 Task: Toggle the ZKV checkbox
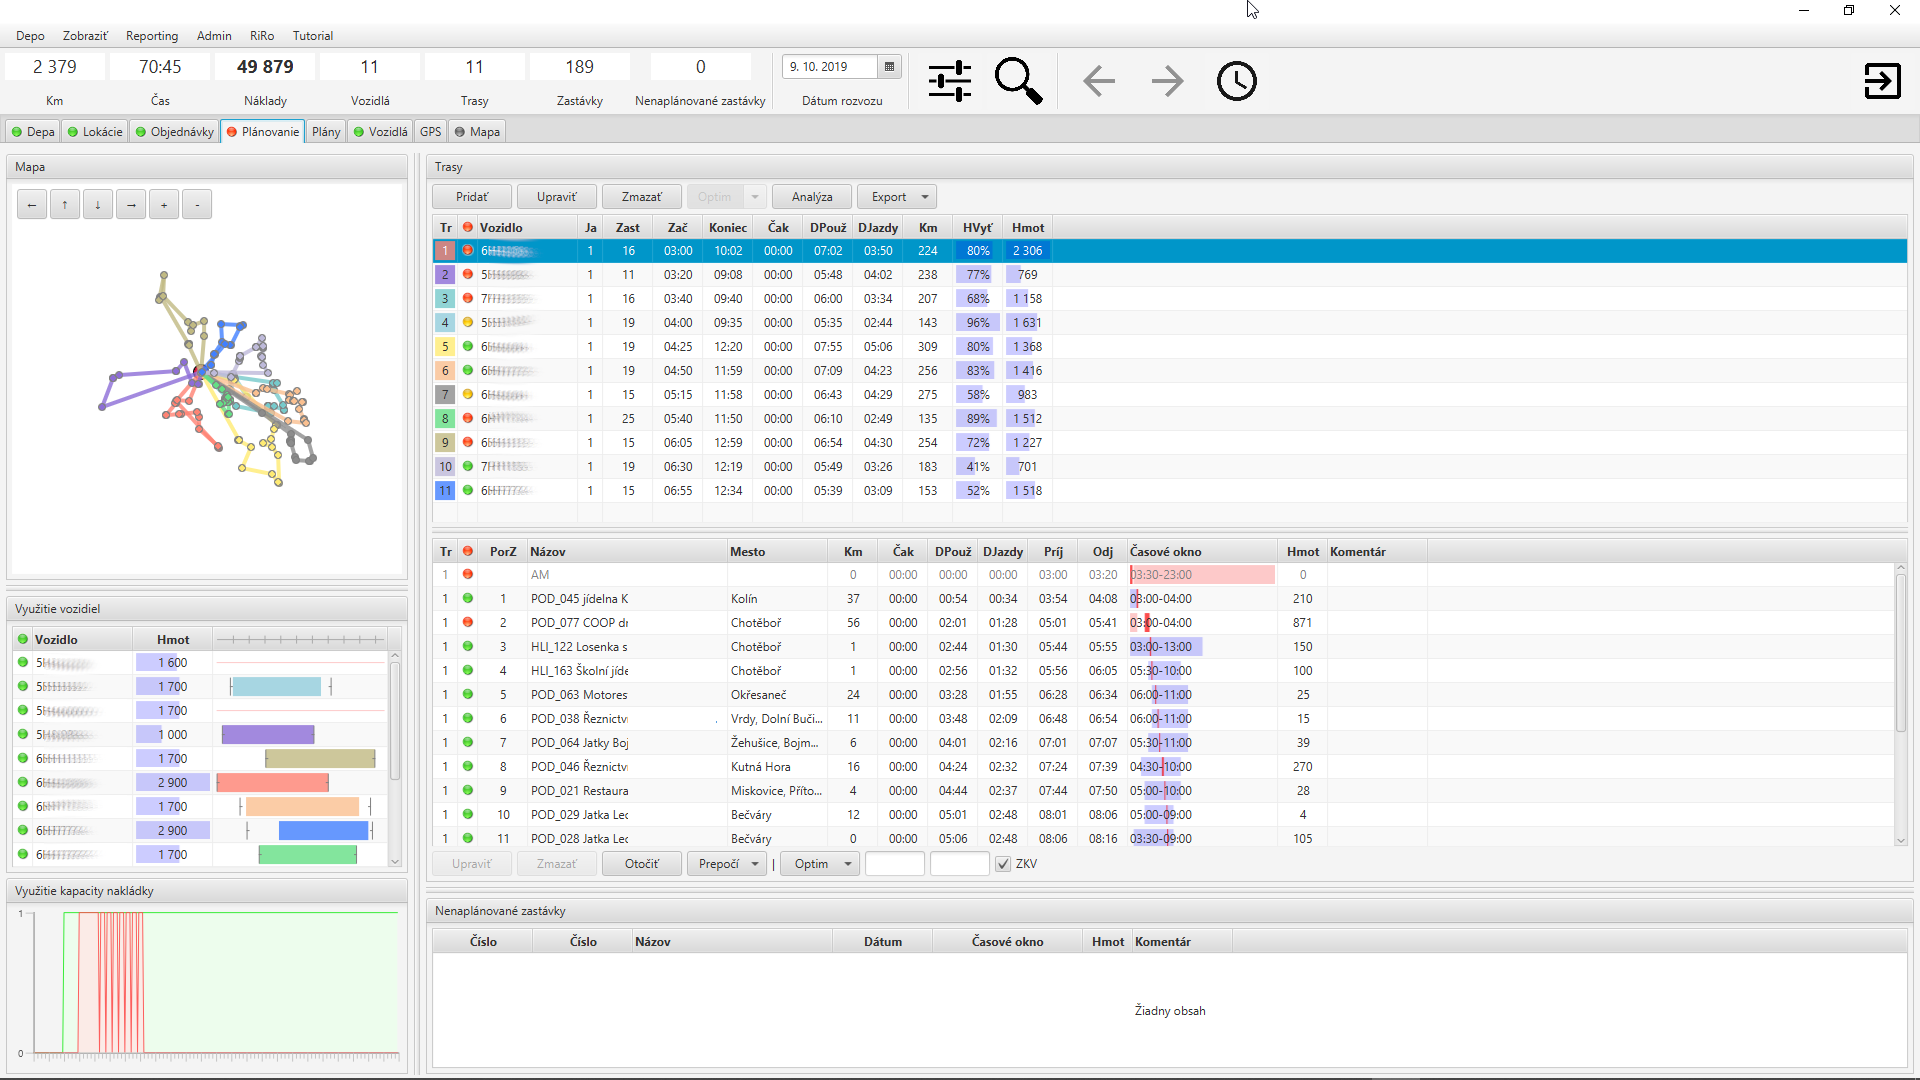click(1003, 864)
